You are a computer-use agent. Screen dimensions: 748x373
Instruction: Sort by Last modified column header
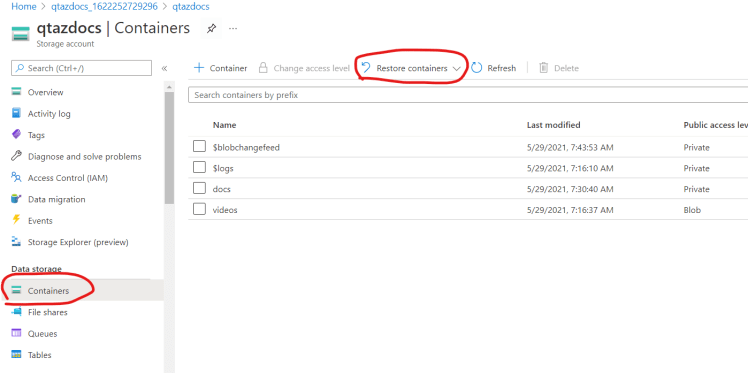(553, 125)
